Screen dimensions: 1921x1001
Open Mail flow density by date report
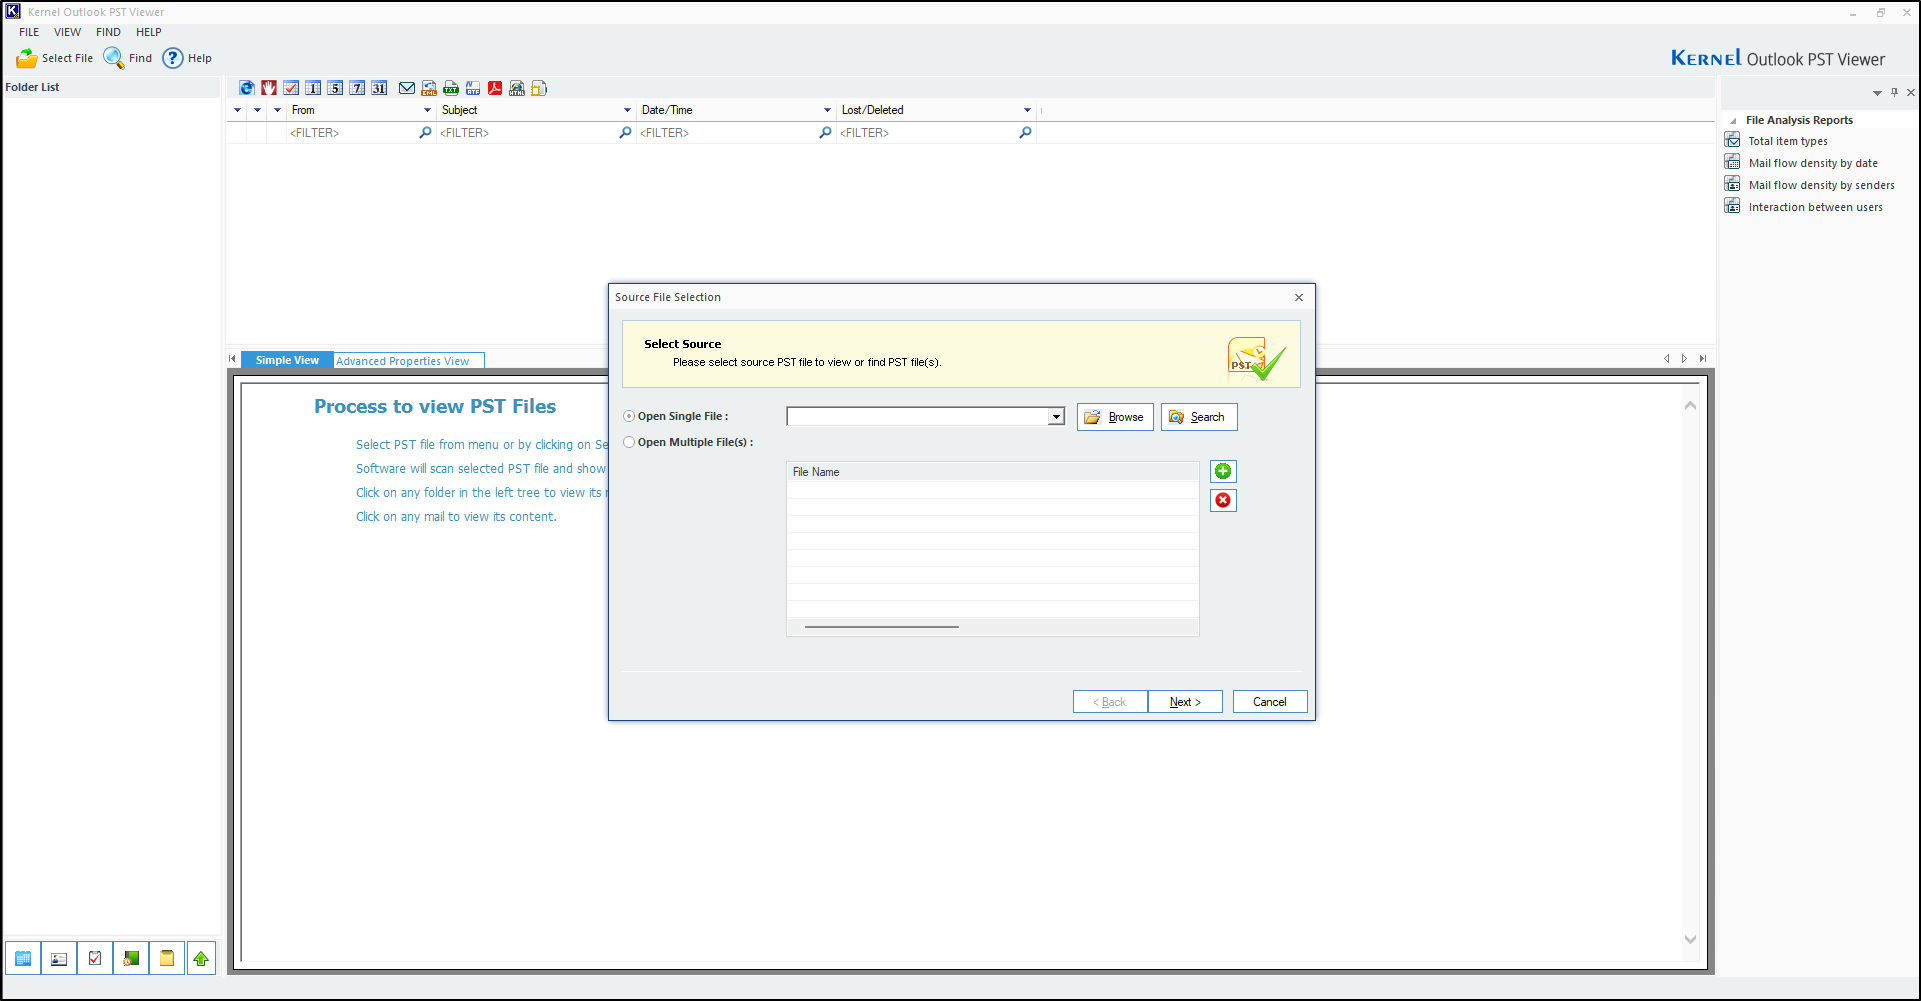coord(1813,163)
